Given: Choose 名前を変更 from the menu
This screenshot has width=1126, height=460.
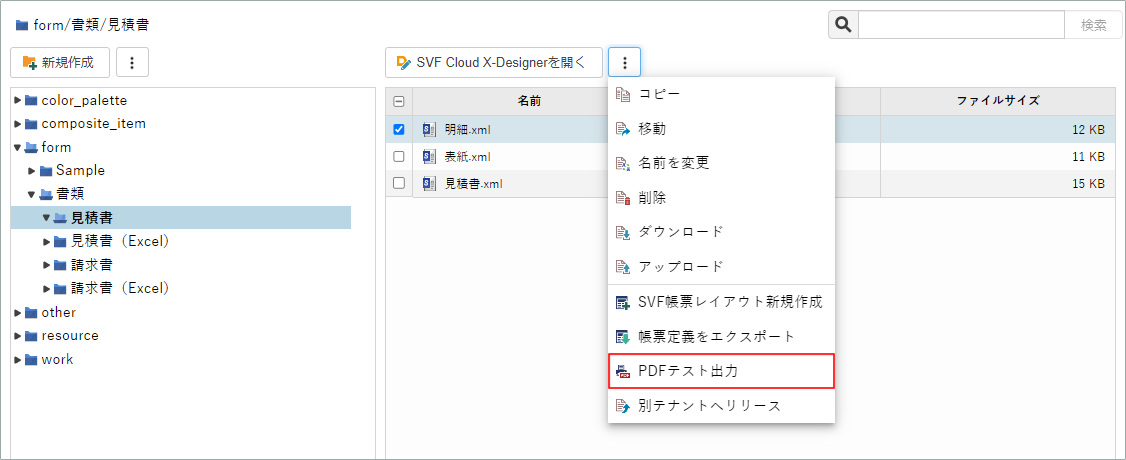Looking at the screenshot, I should point(721,164).
